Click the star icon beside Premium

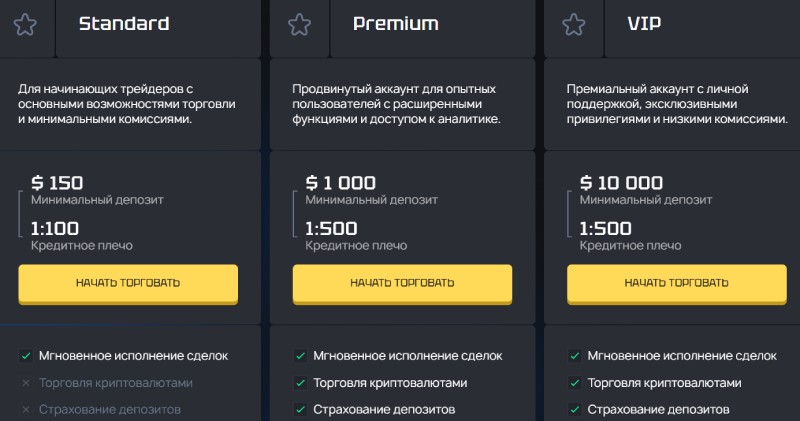click(x=299, y=25)
